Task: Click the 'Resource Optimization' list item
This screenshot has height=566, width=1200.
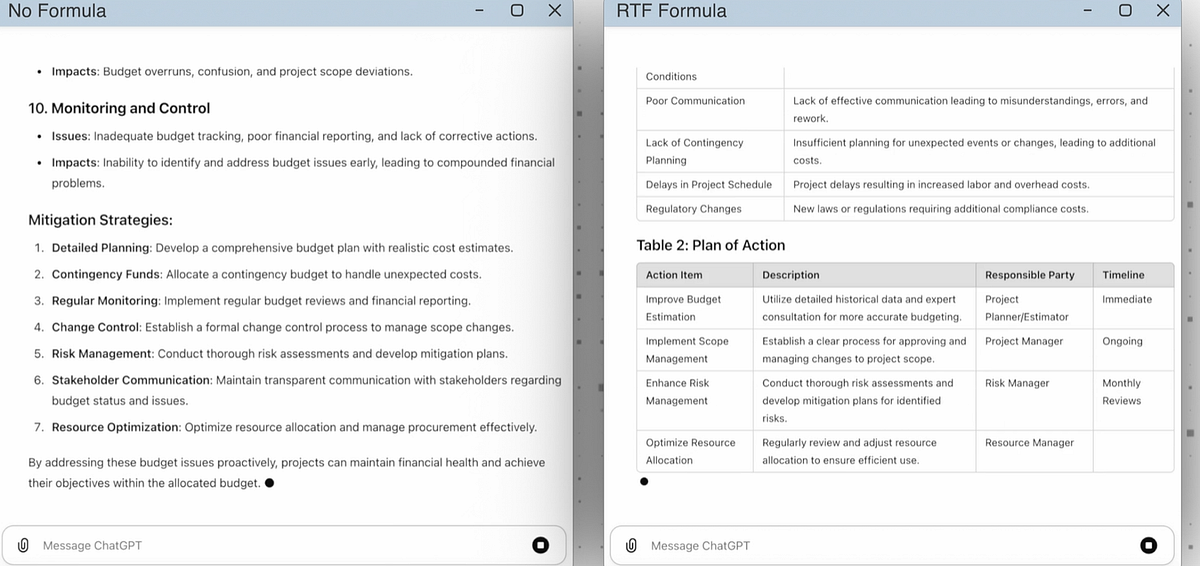Action: tap(294, 427)
